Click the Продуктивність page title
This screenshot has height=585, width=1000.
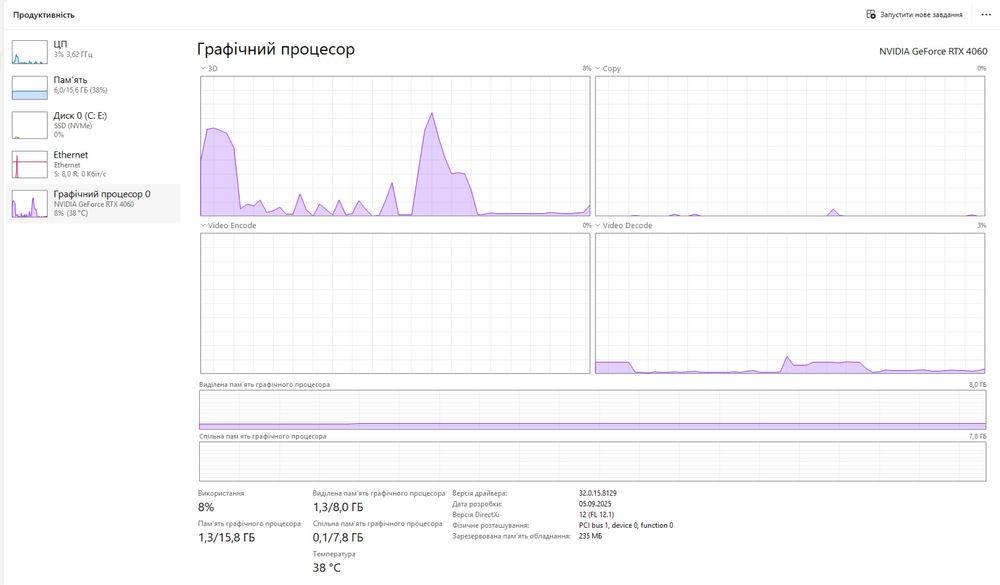click(43, 15)
